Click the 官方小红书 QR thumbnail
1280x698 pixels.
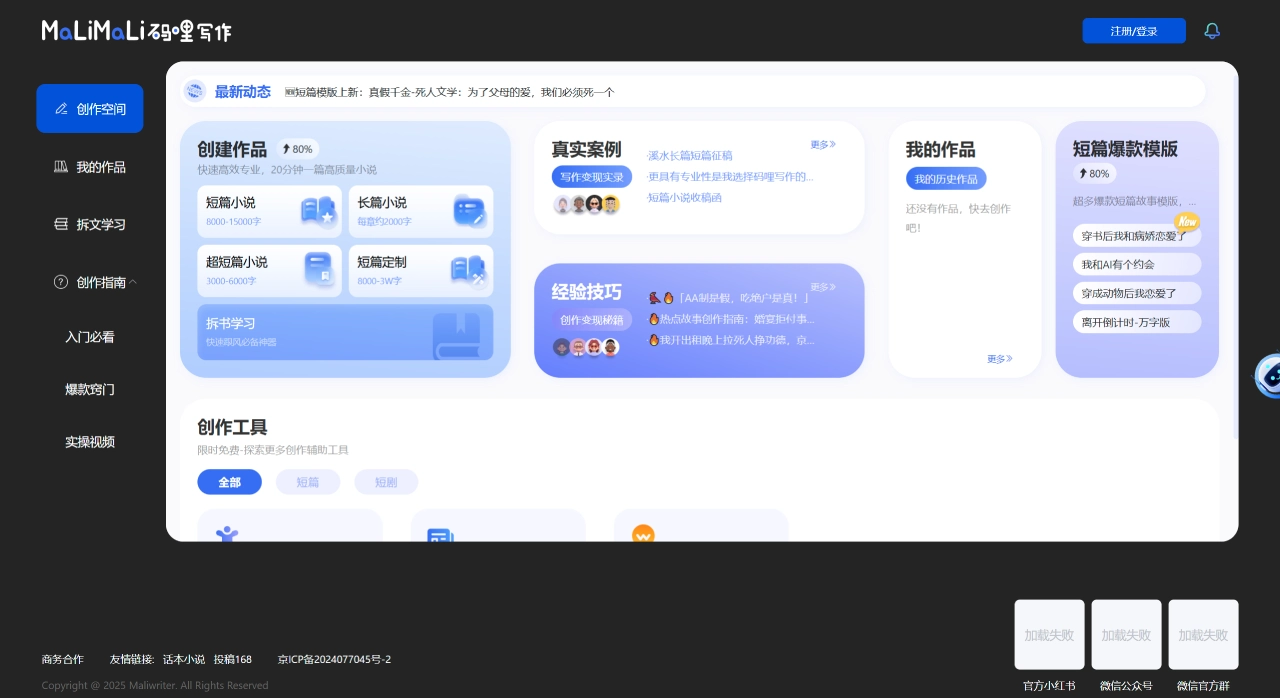point(1050,635)
